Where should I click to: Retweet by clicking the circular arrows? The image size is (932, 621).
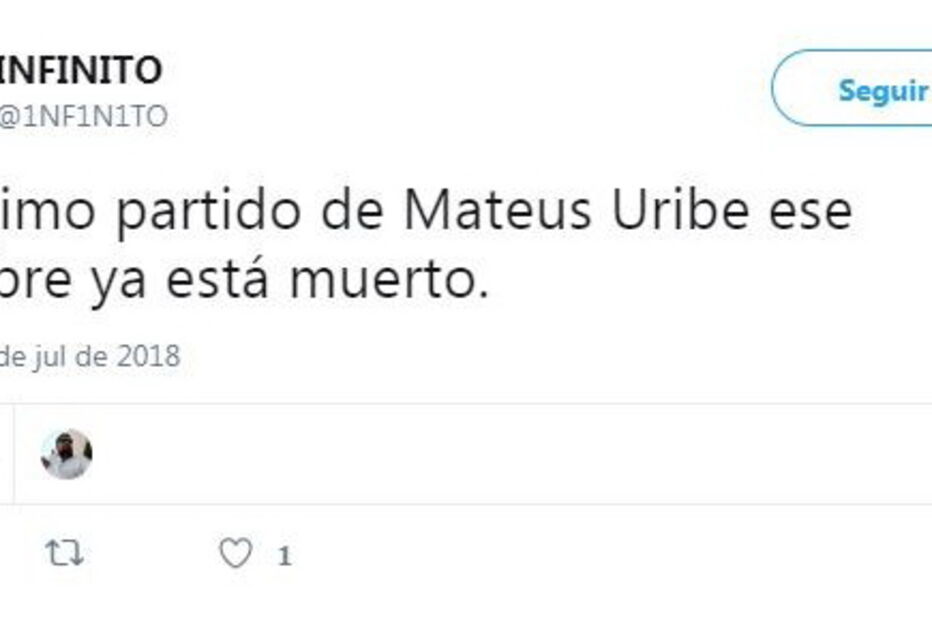point(65,549)
